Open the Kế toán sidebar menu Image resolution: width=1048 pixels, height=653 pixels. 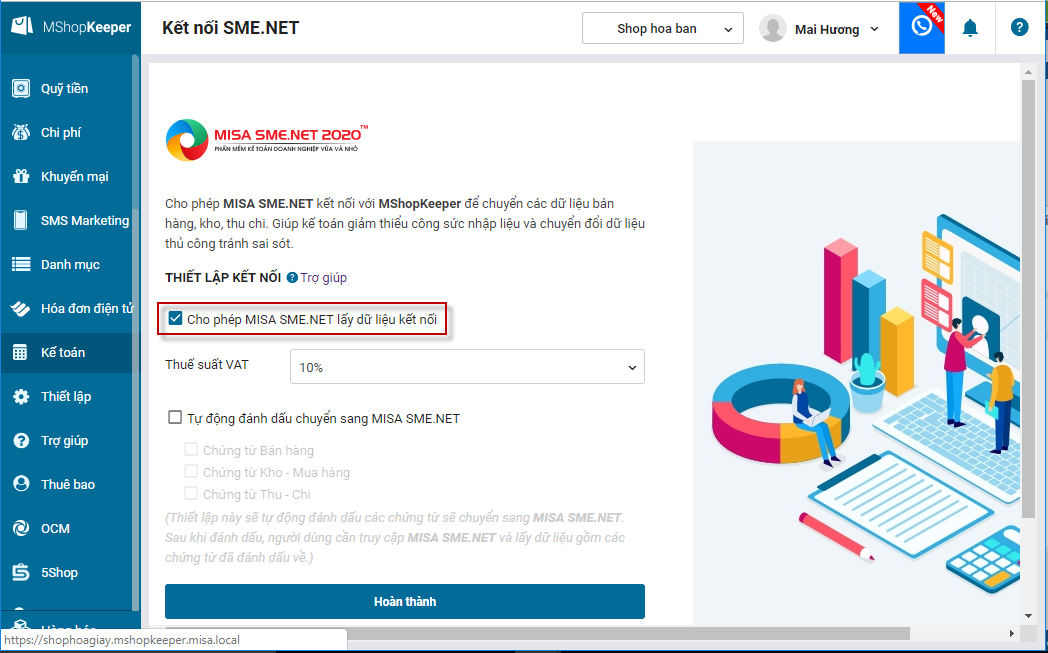[62, 353]
